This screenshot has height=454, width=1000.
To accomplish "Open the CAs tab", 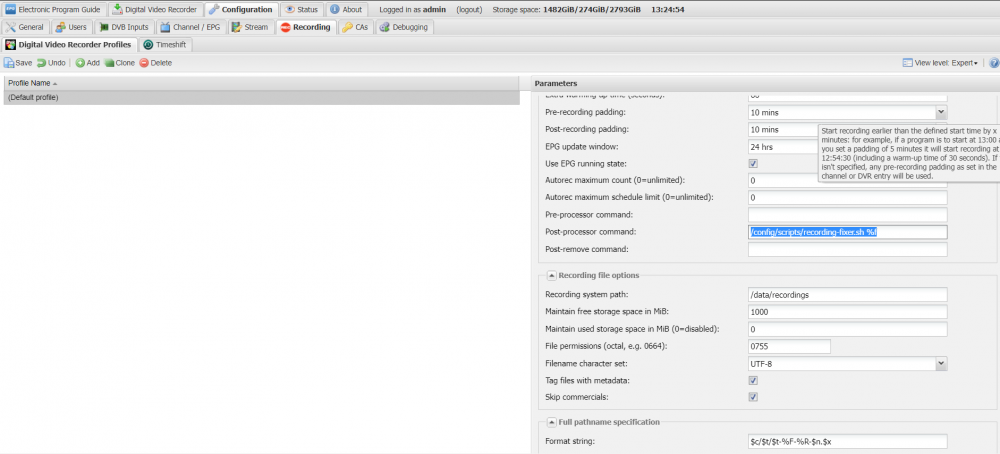I will click(x=355, y=27).
